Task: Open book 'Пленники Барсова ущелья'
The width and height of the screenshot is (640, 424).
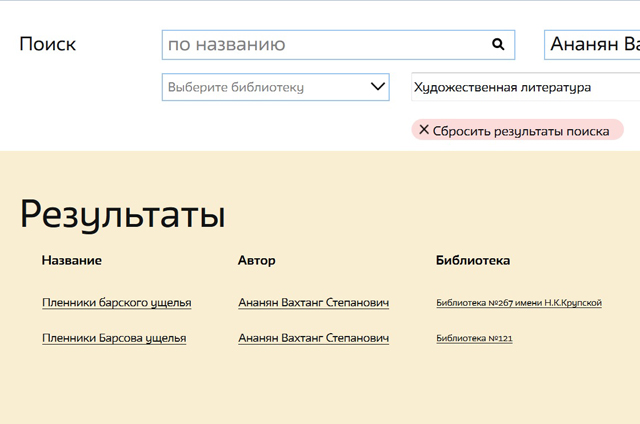Action: tap(114, 338)
